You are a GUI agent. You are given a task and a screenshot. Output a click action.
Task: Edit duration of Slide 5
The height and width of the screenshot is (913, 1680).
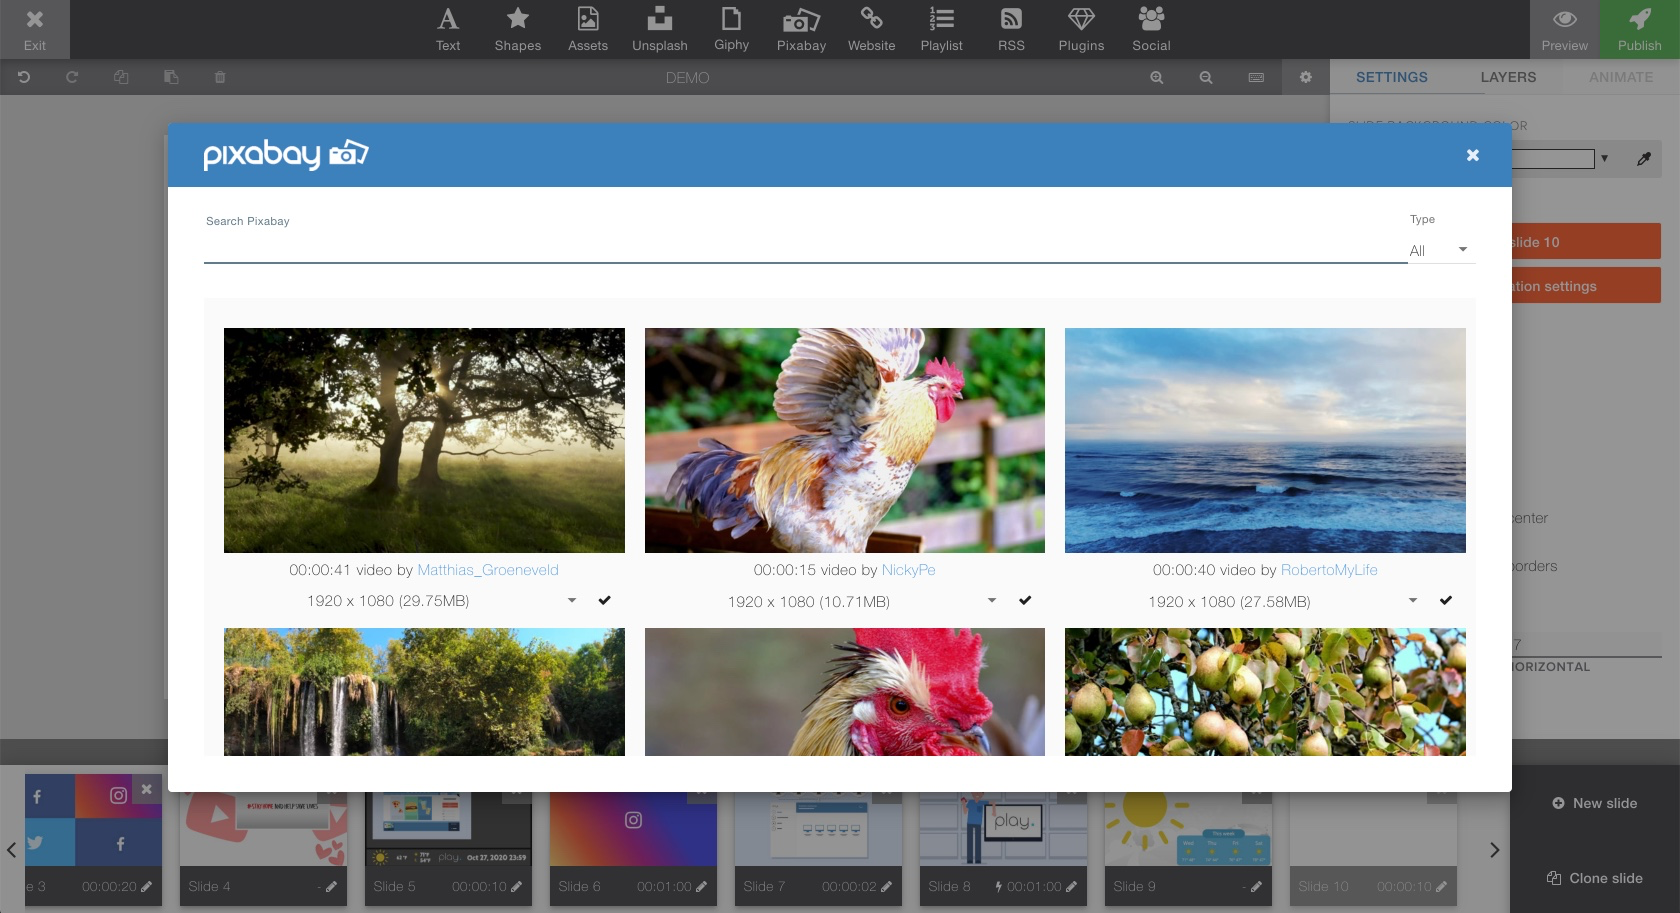coord(516,887)
